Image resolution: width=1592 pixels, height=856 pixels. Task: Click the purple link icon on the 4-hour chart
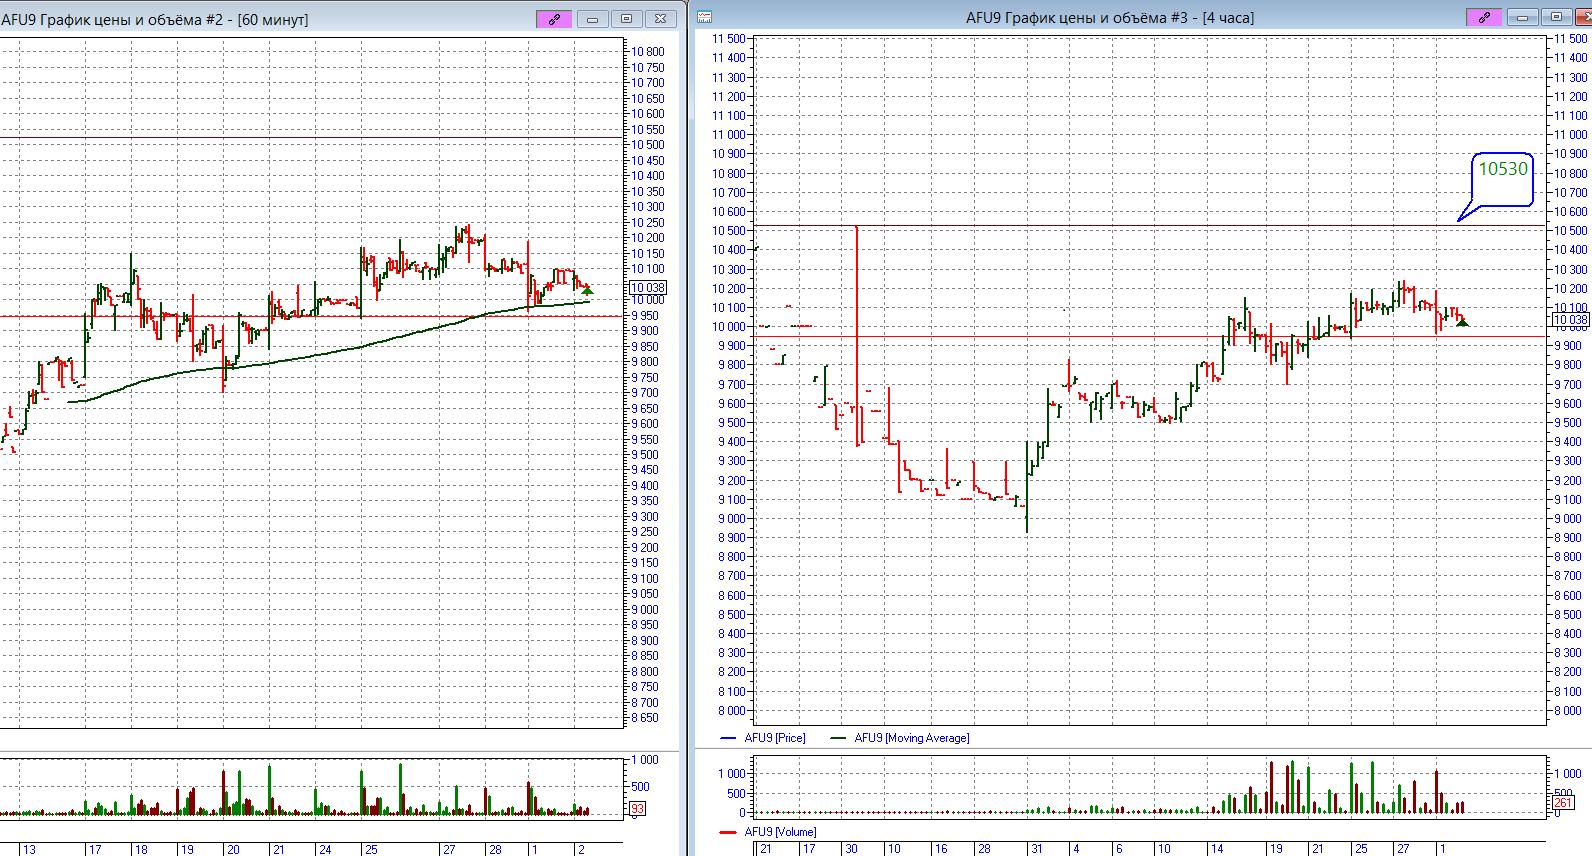click(1484, 17)
